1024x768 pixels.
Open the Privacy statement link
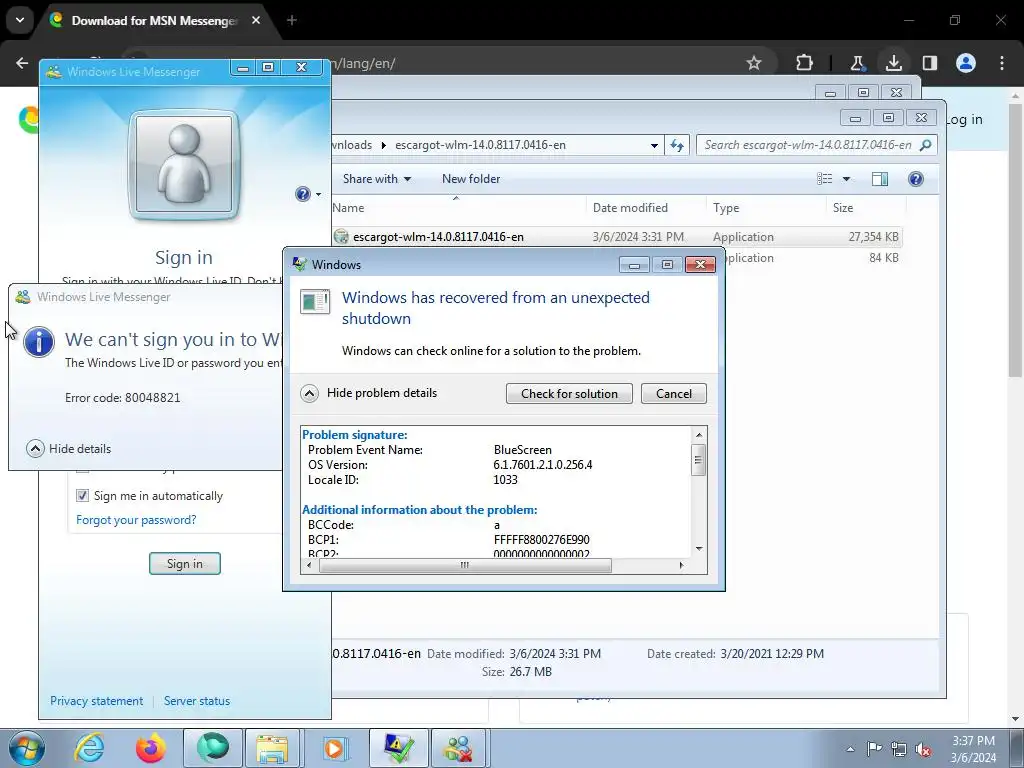97,701
